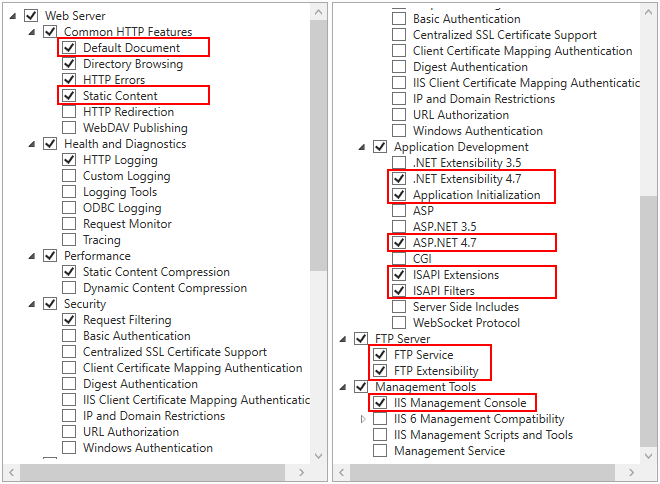
Task: Collapse the FTP Server tree node
Action: (x=343, y=339)
